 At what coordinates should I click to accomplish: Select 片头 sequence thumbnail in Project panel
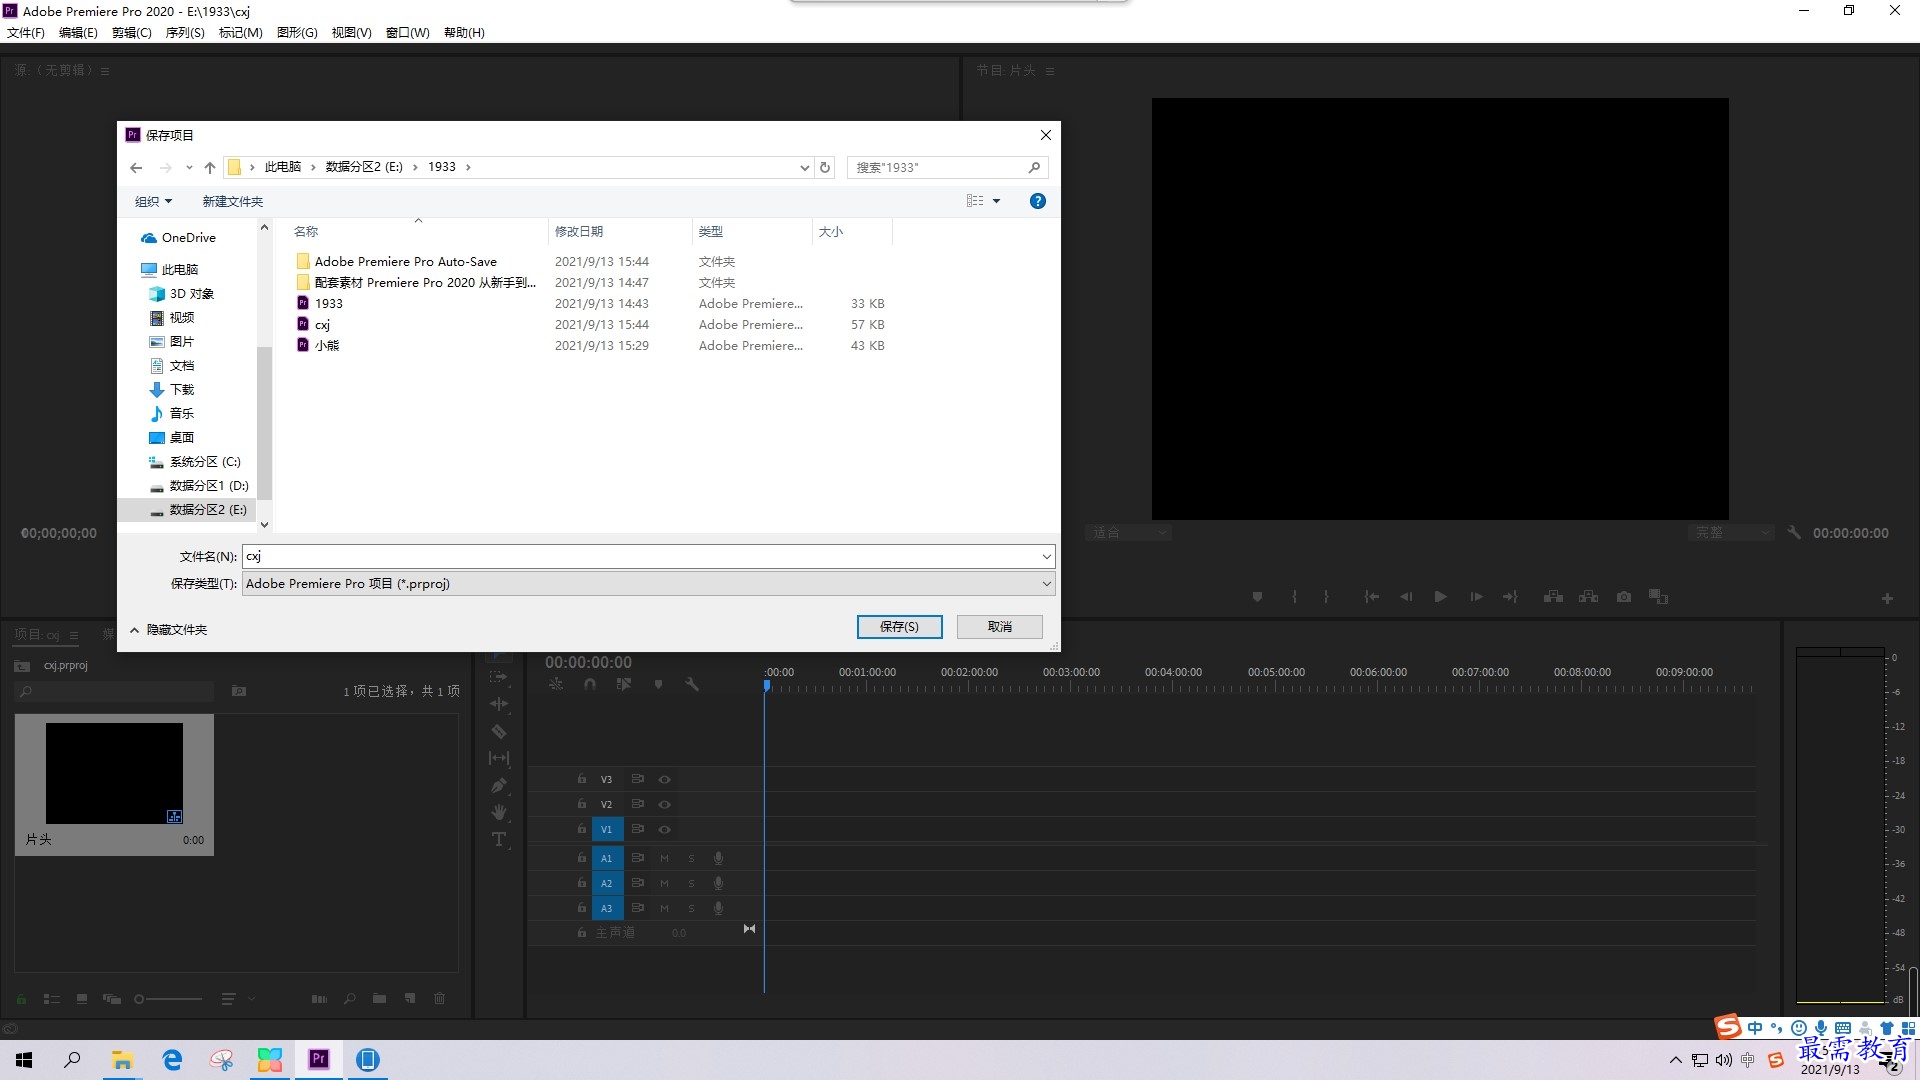point(114,773)
